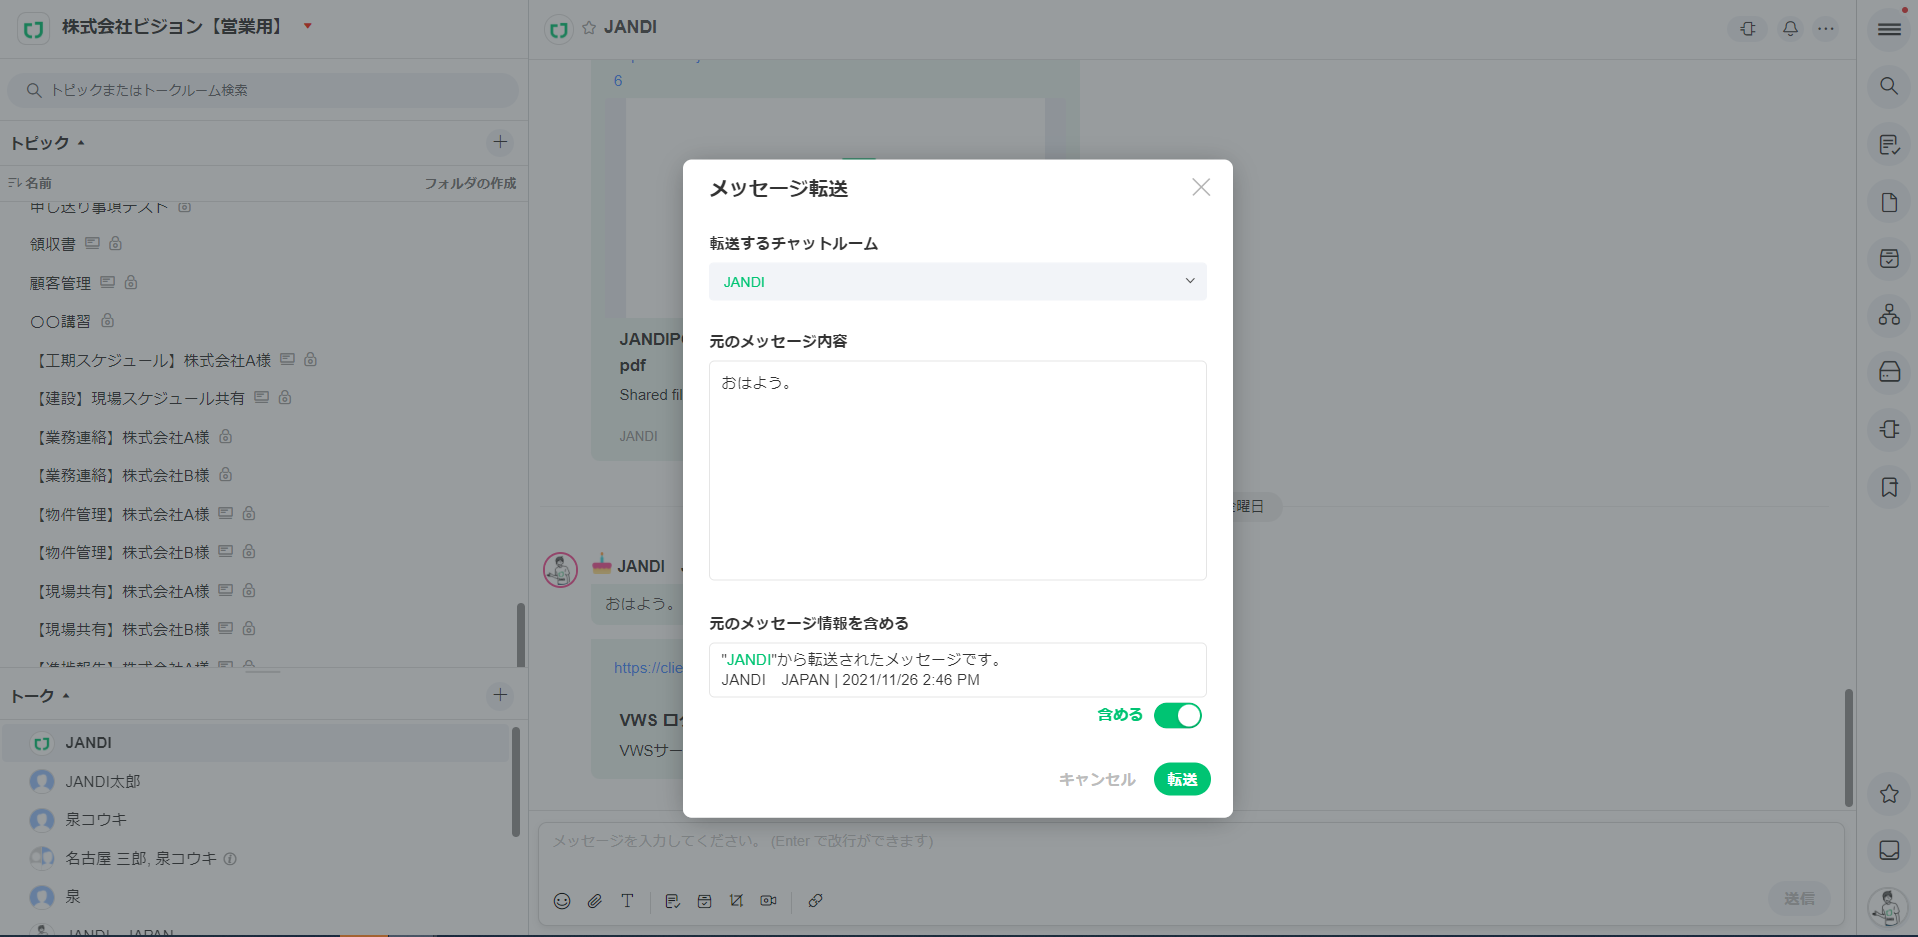Click the green JANDI link in forwarded info
The width and height of the screenshot is (1918, 937).
[748, 659]
